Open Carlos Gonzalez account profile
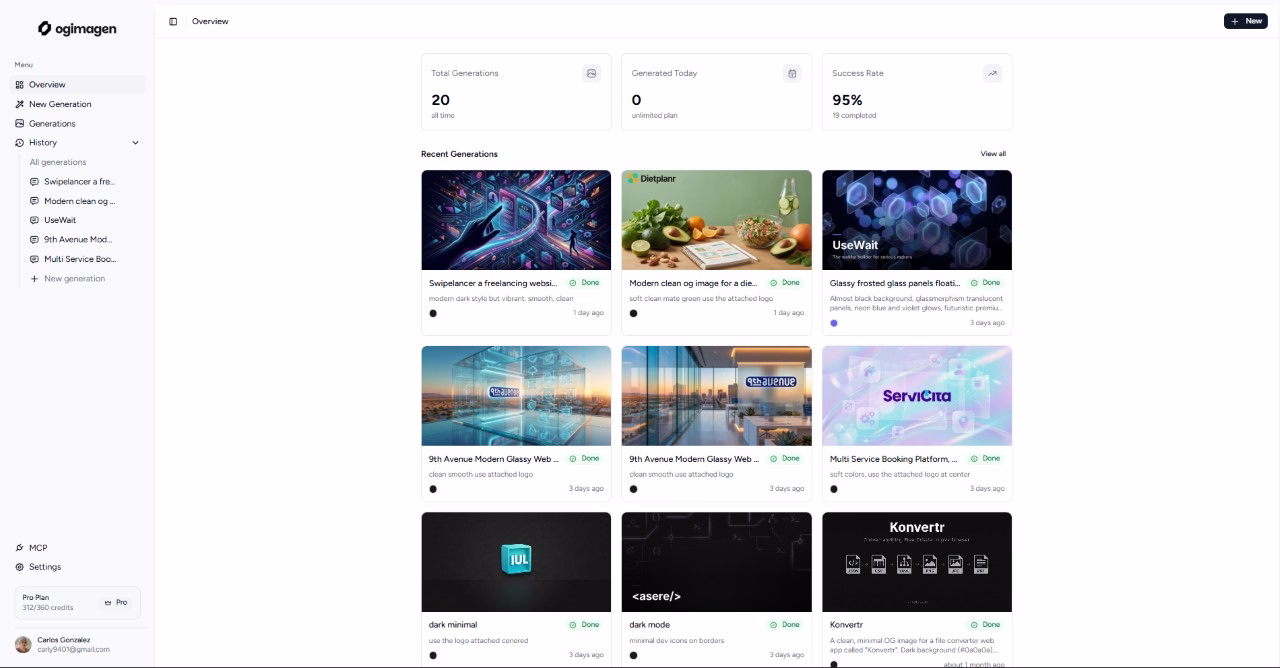This screenshot has height=668, width=1280. (78, 645)
